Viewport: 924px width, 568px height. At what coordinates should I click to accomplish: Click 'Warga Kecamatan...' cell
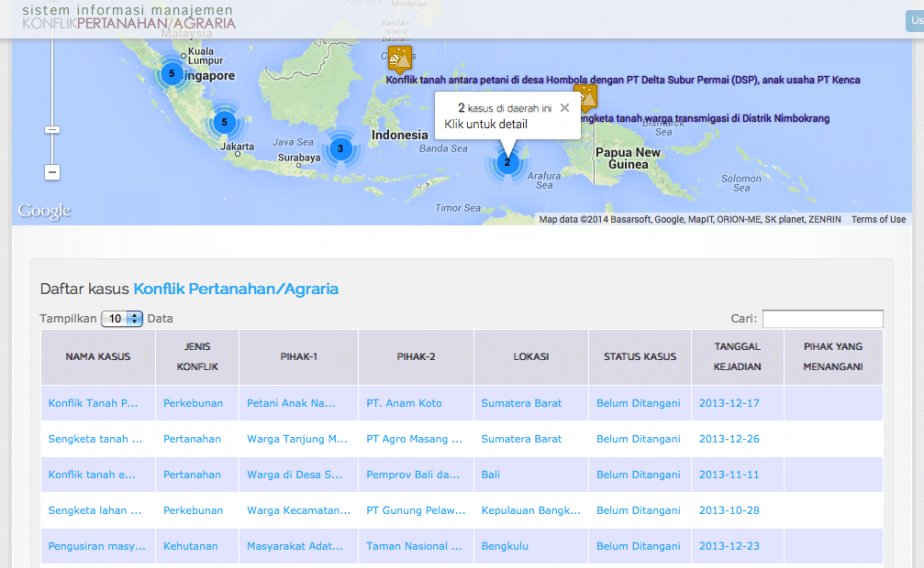click(299, 510)
